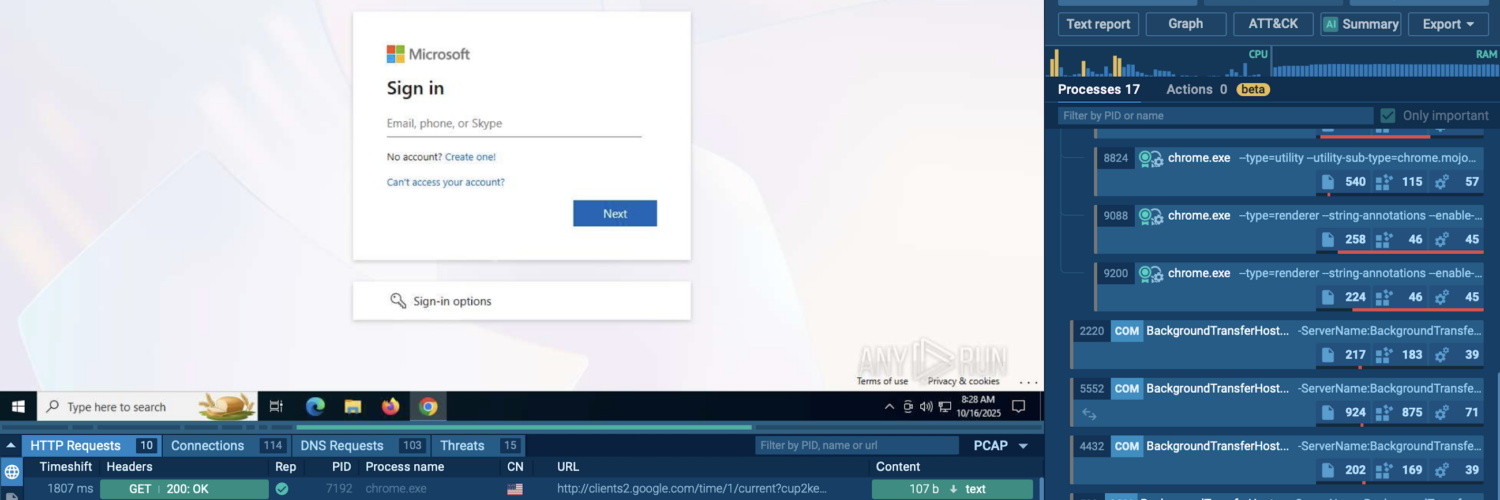Viewport: 1500px width, 500px height.
Task: Launch Firefox from the taskbar
Action: 390,406
